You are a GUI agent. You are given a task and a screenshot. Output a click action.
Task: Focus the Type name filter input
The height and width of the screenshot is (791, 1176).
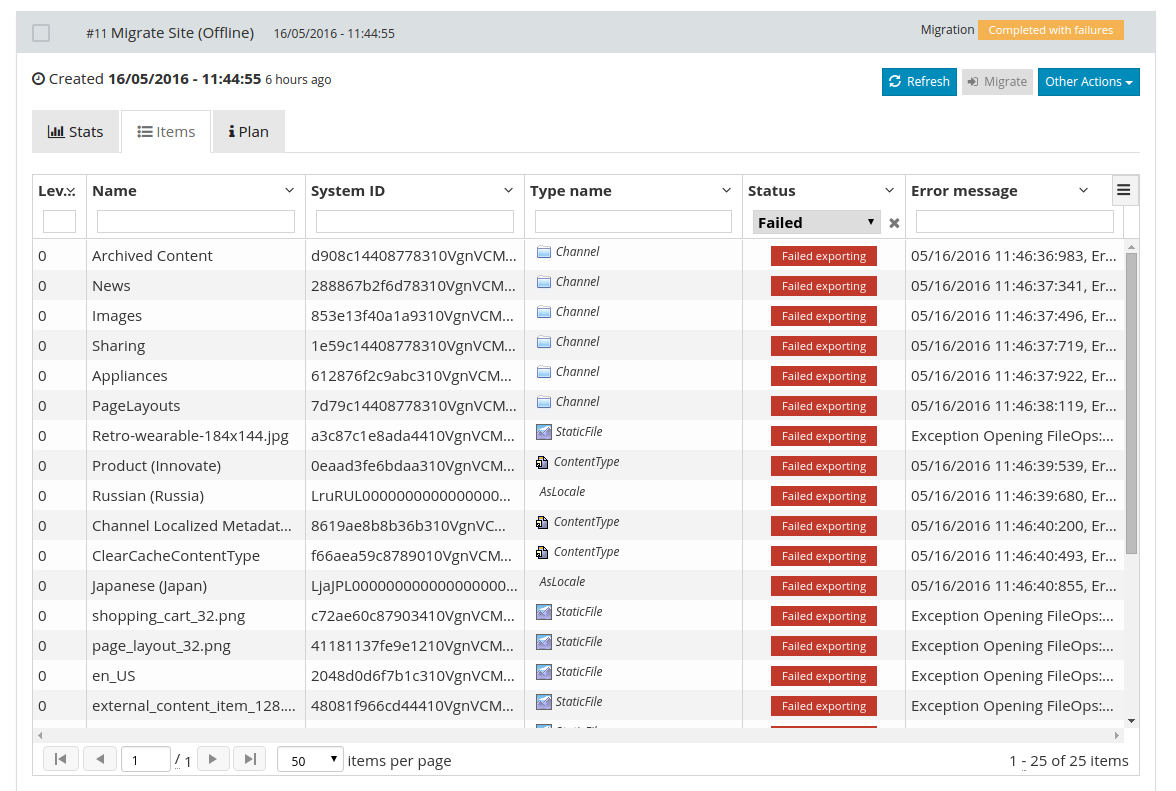pos(633,221)
